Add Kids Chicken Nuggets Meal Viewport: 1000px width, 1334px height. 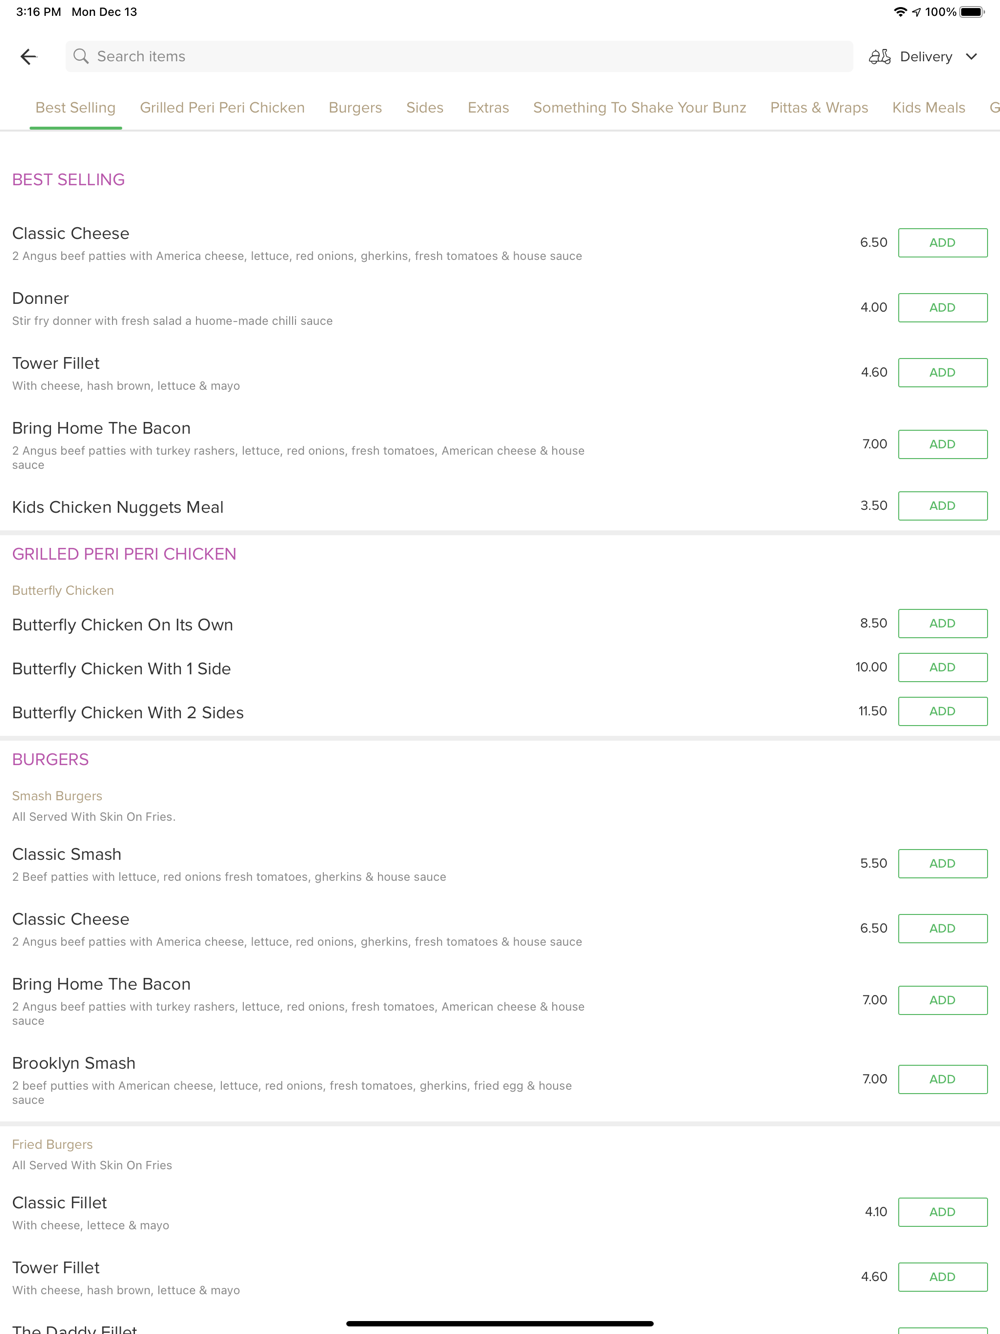[x=942, y=506]
